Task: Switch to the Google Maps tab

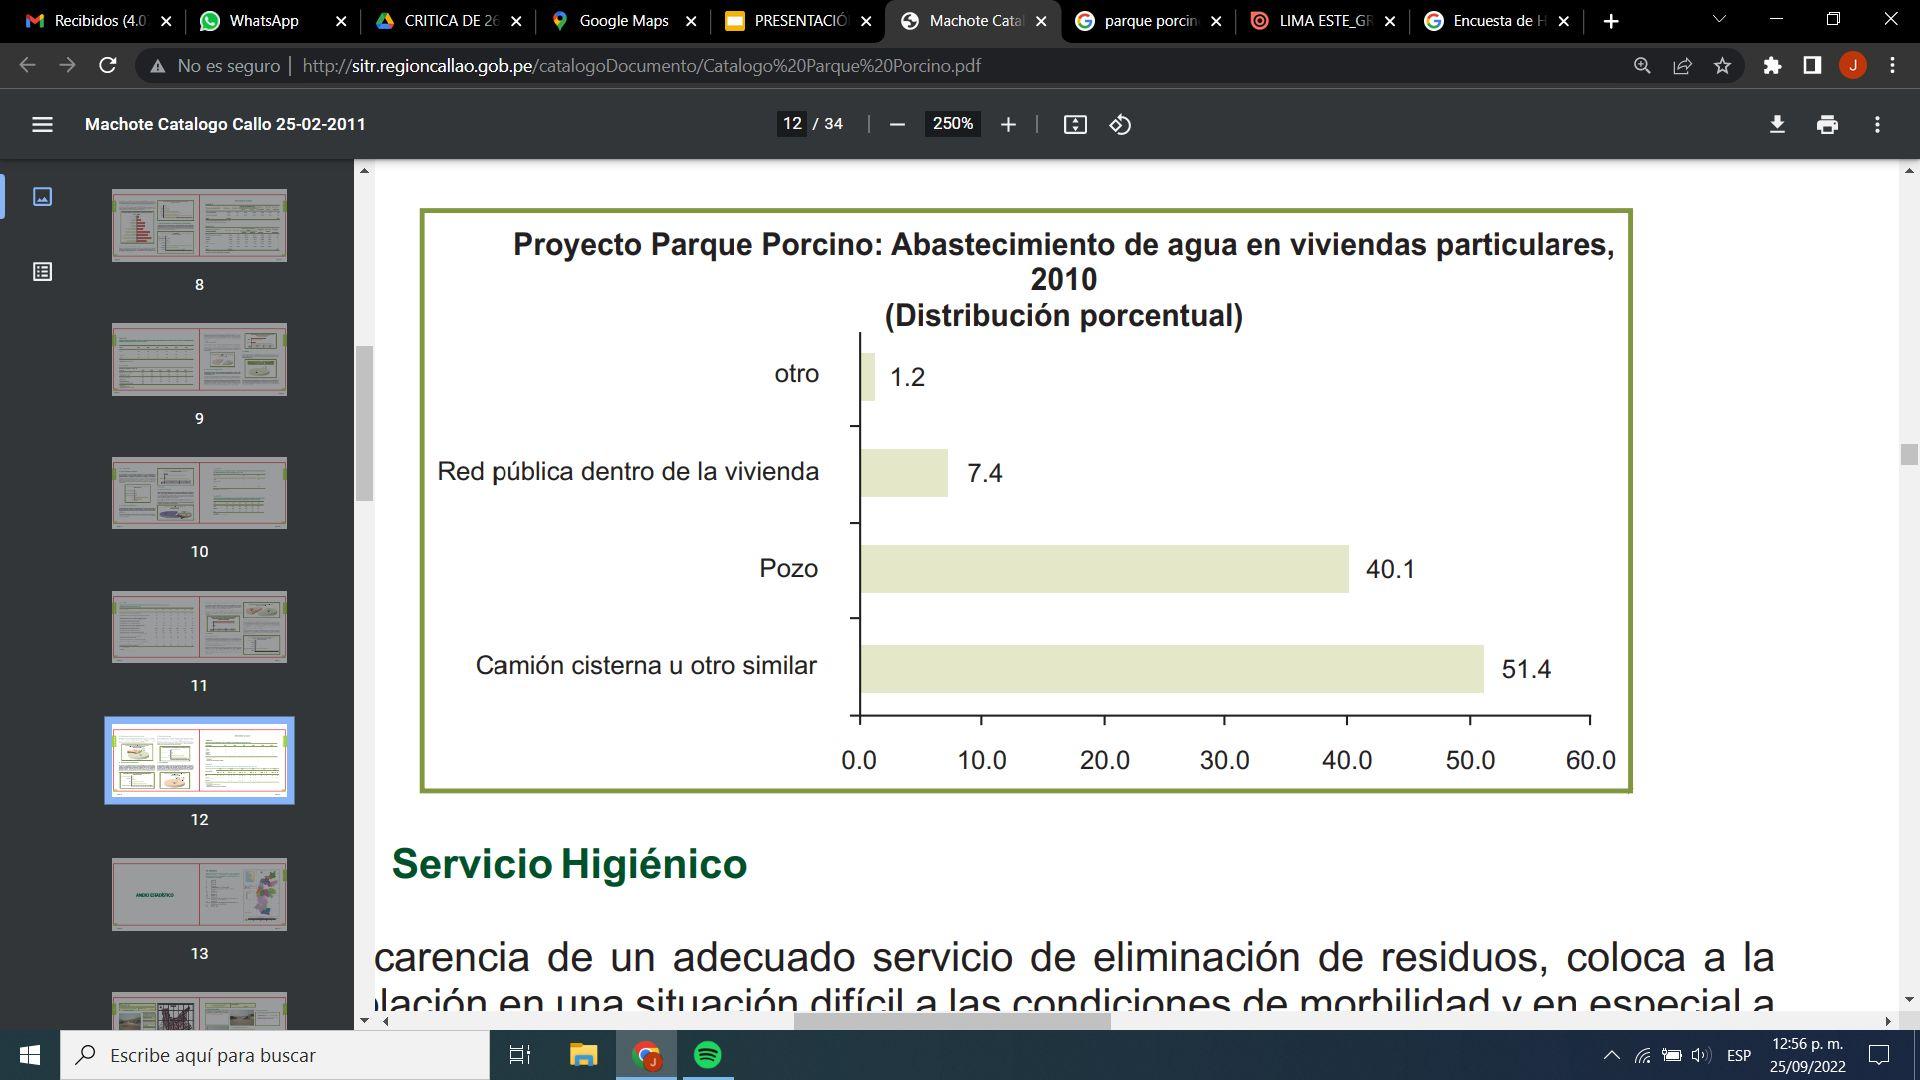Action: tap(623, 21)
